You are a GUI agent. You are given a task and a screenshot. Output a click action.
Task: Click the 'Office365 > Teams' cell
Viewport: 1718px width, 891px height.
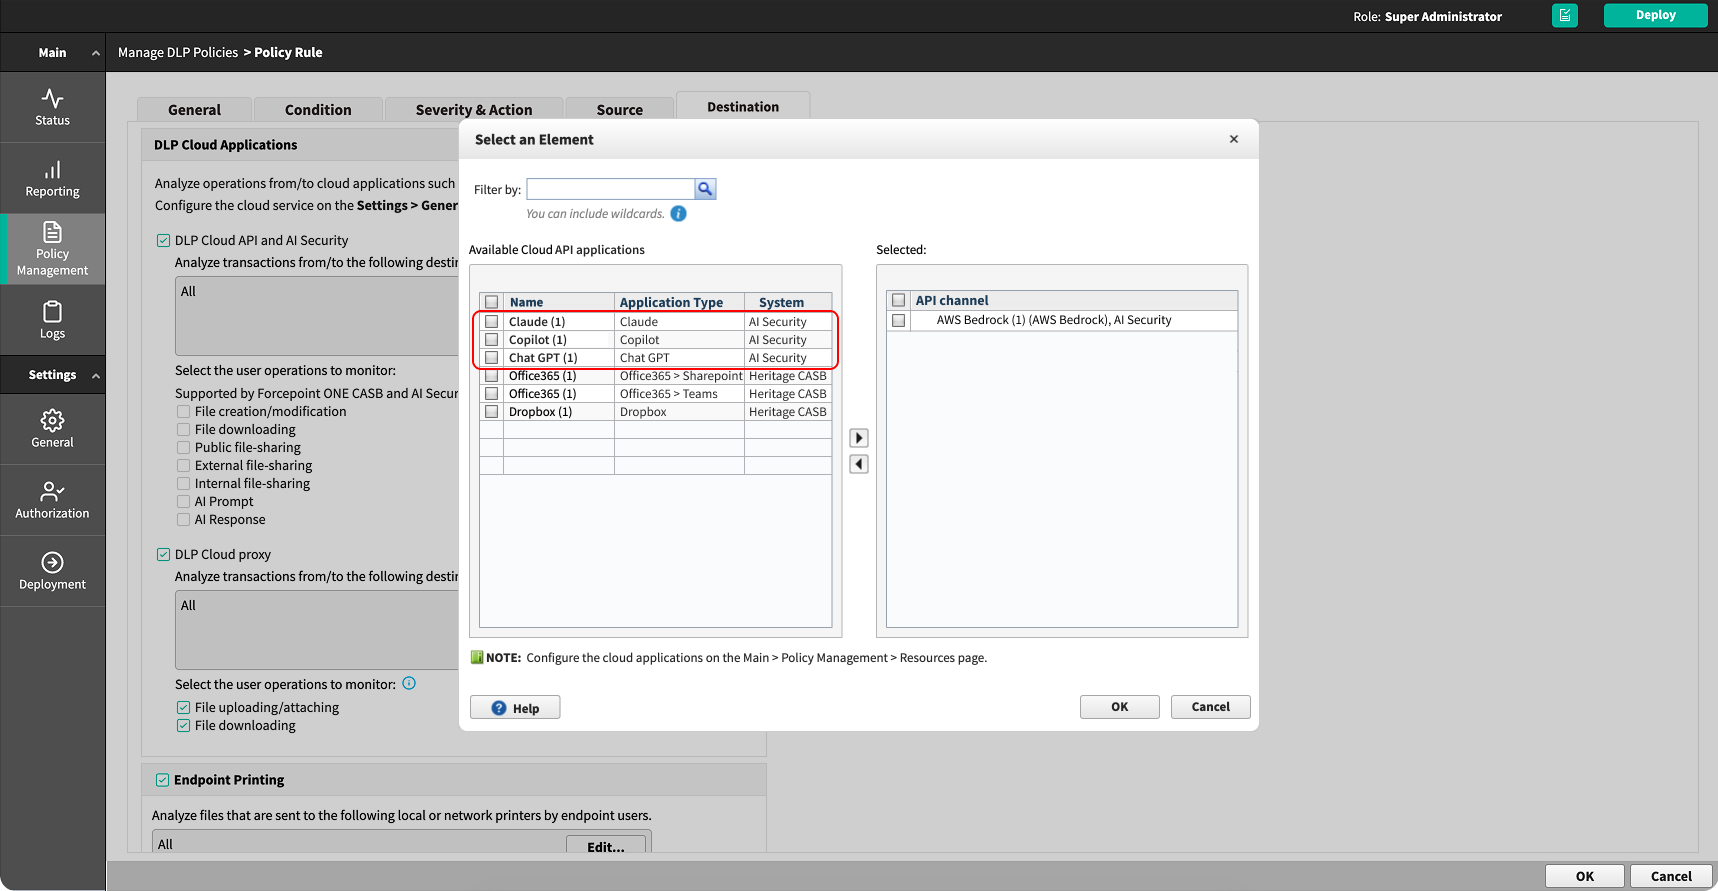[x=679, y=394]
